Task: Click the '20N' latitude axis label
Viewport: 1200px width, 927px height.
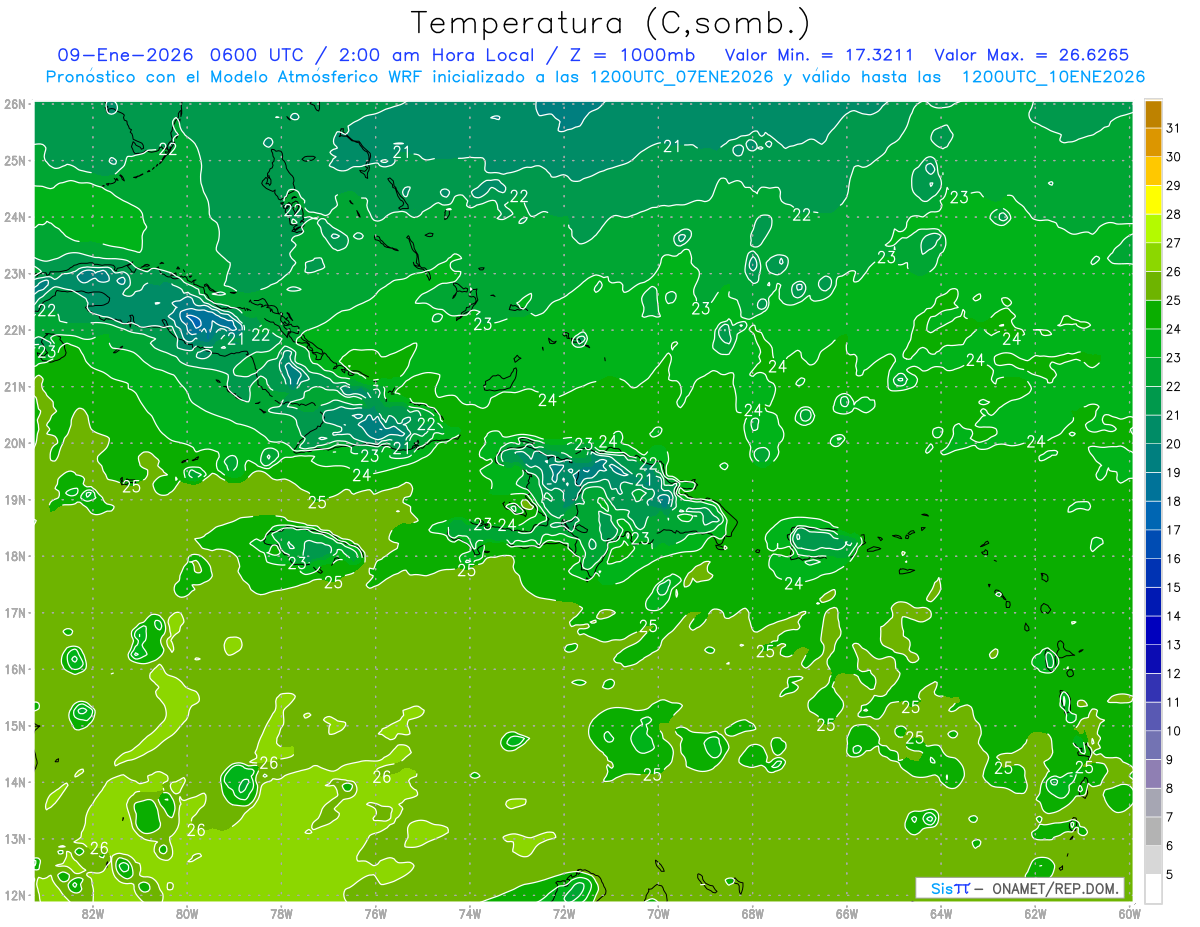Action: (x=15, y=443)
